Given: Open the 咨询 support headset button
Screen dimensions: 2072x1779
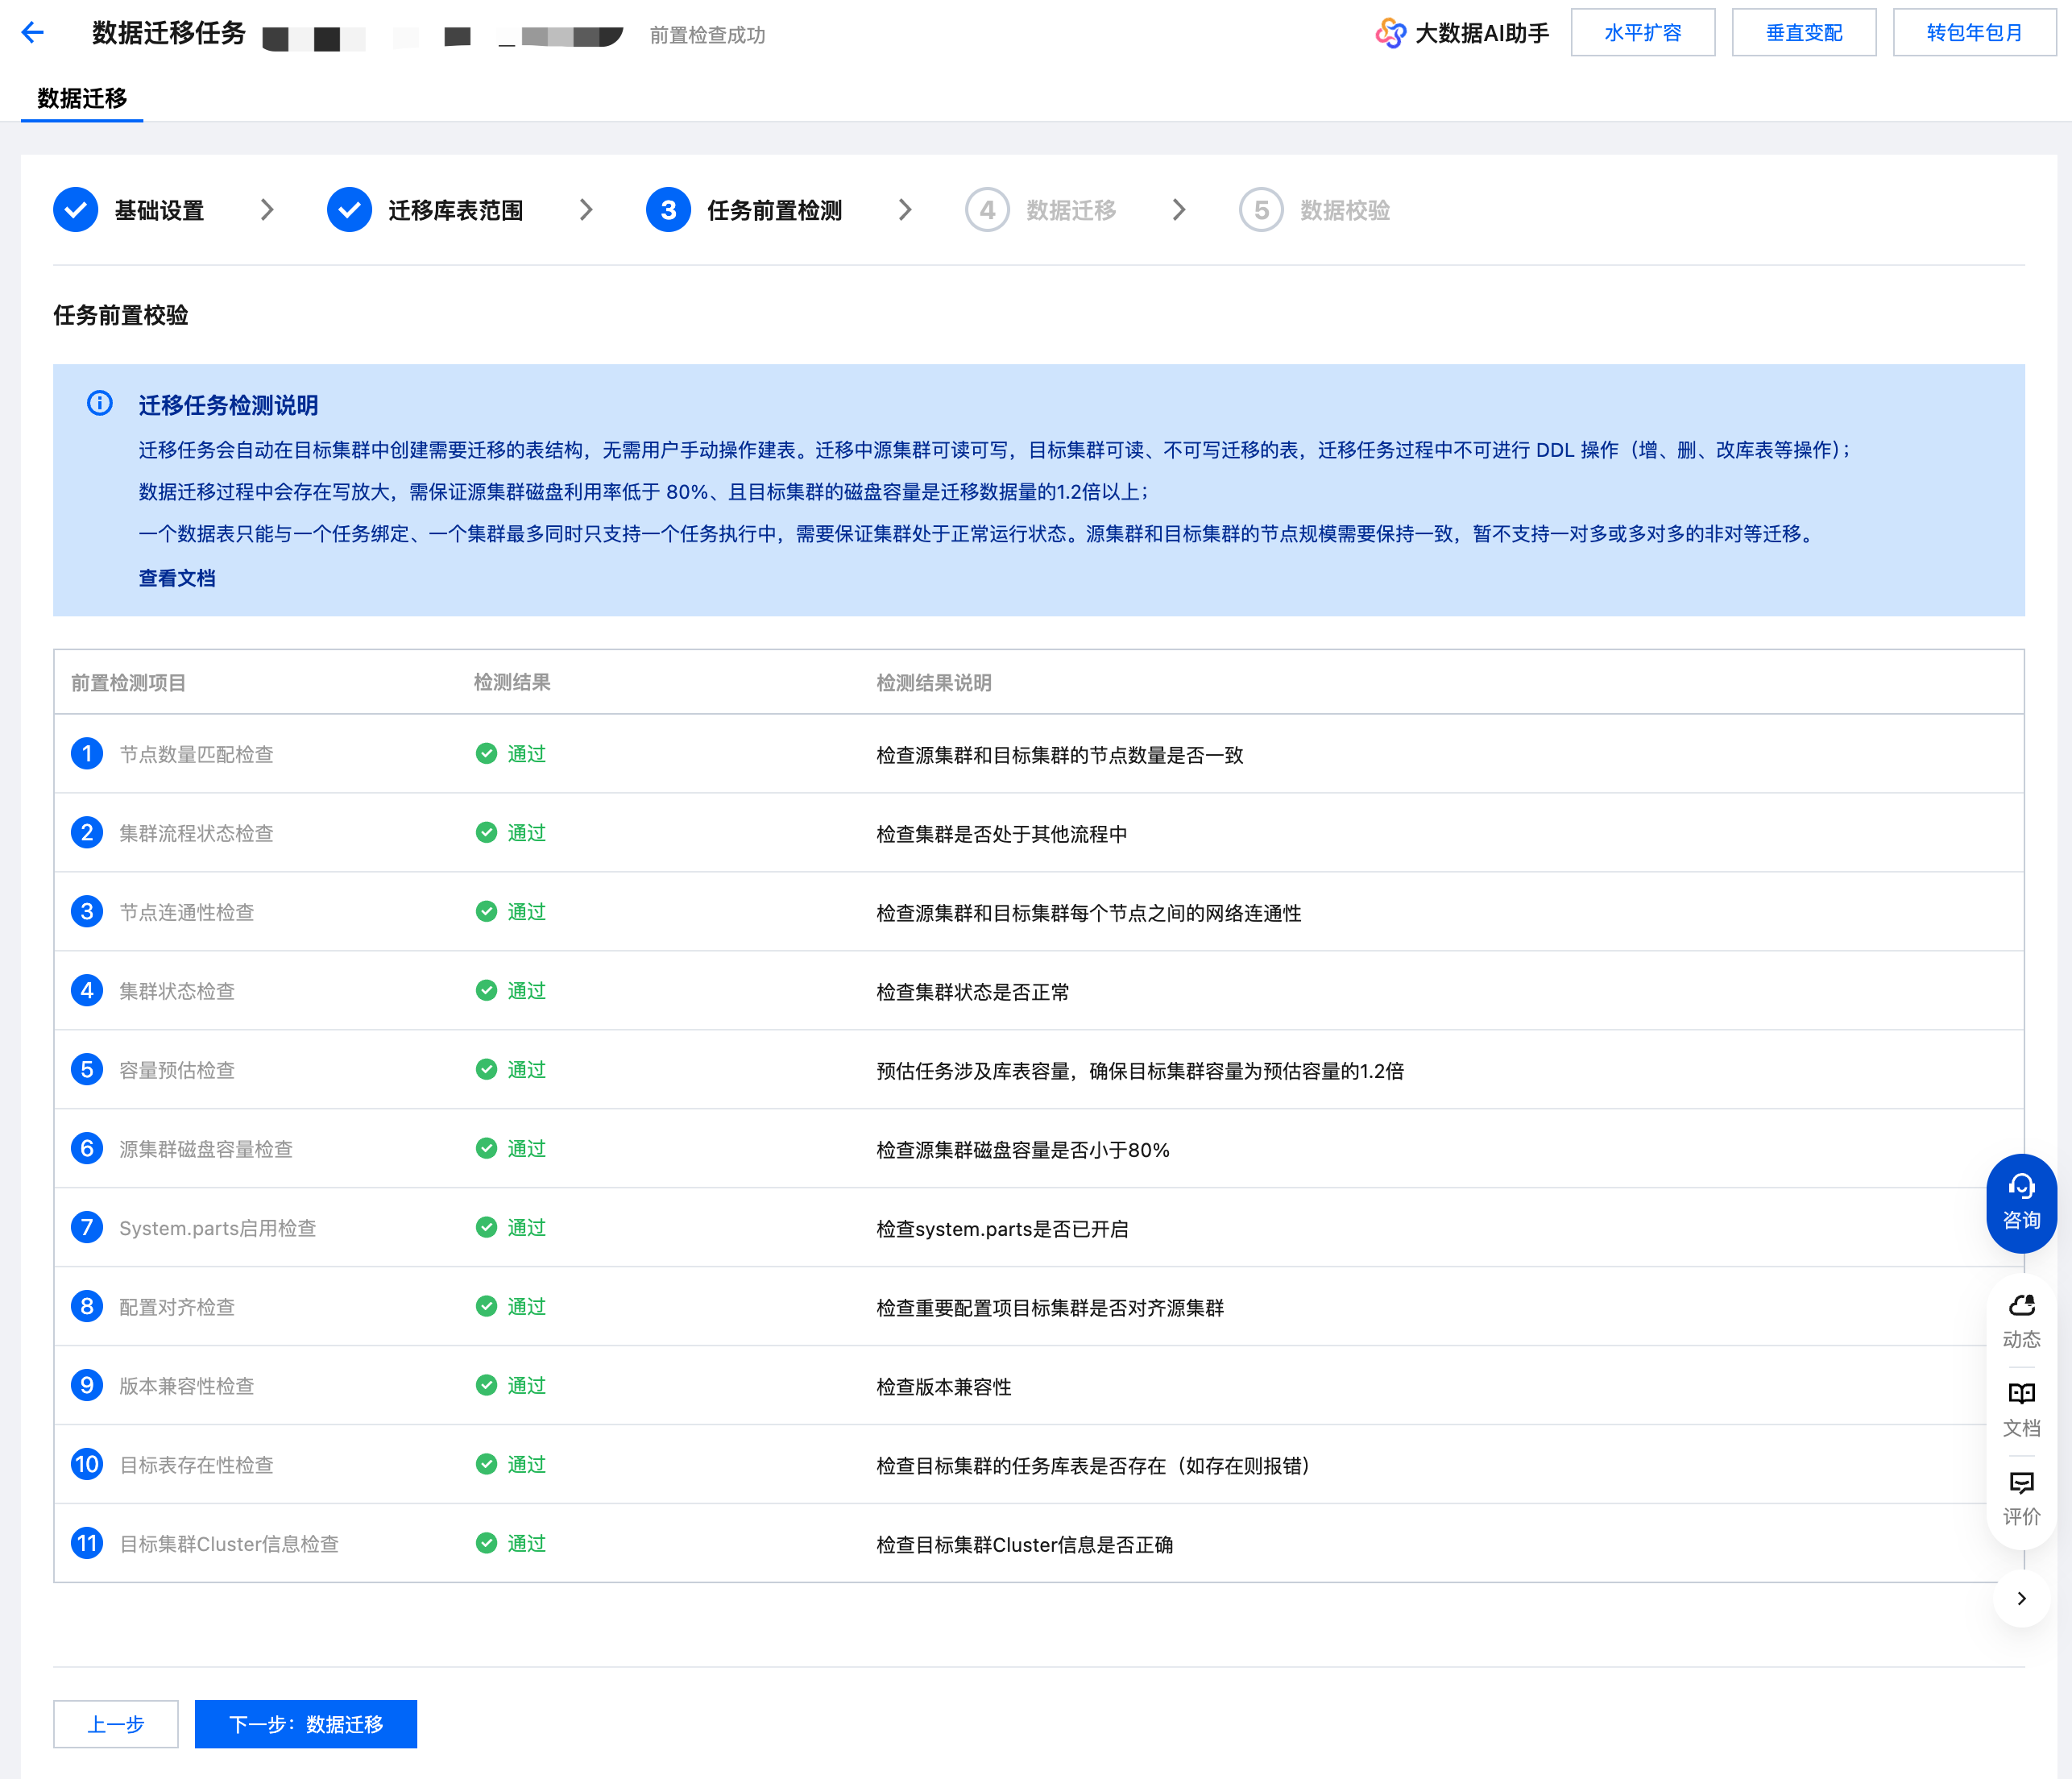Looking at the screenshot, I should point(2020,1201).
